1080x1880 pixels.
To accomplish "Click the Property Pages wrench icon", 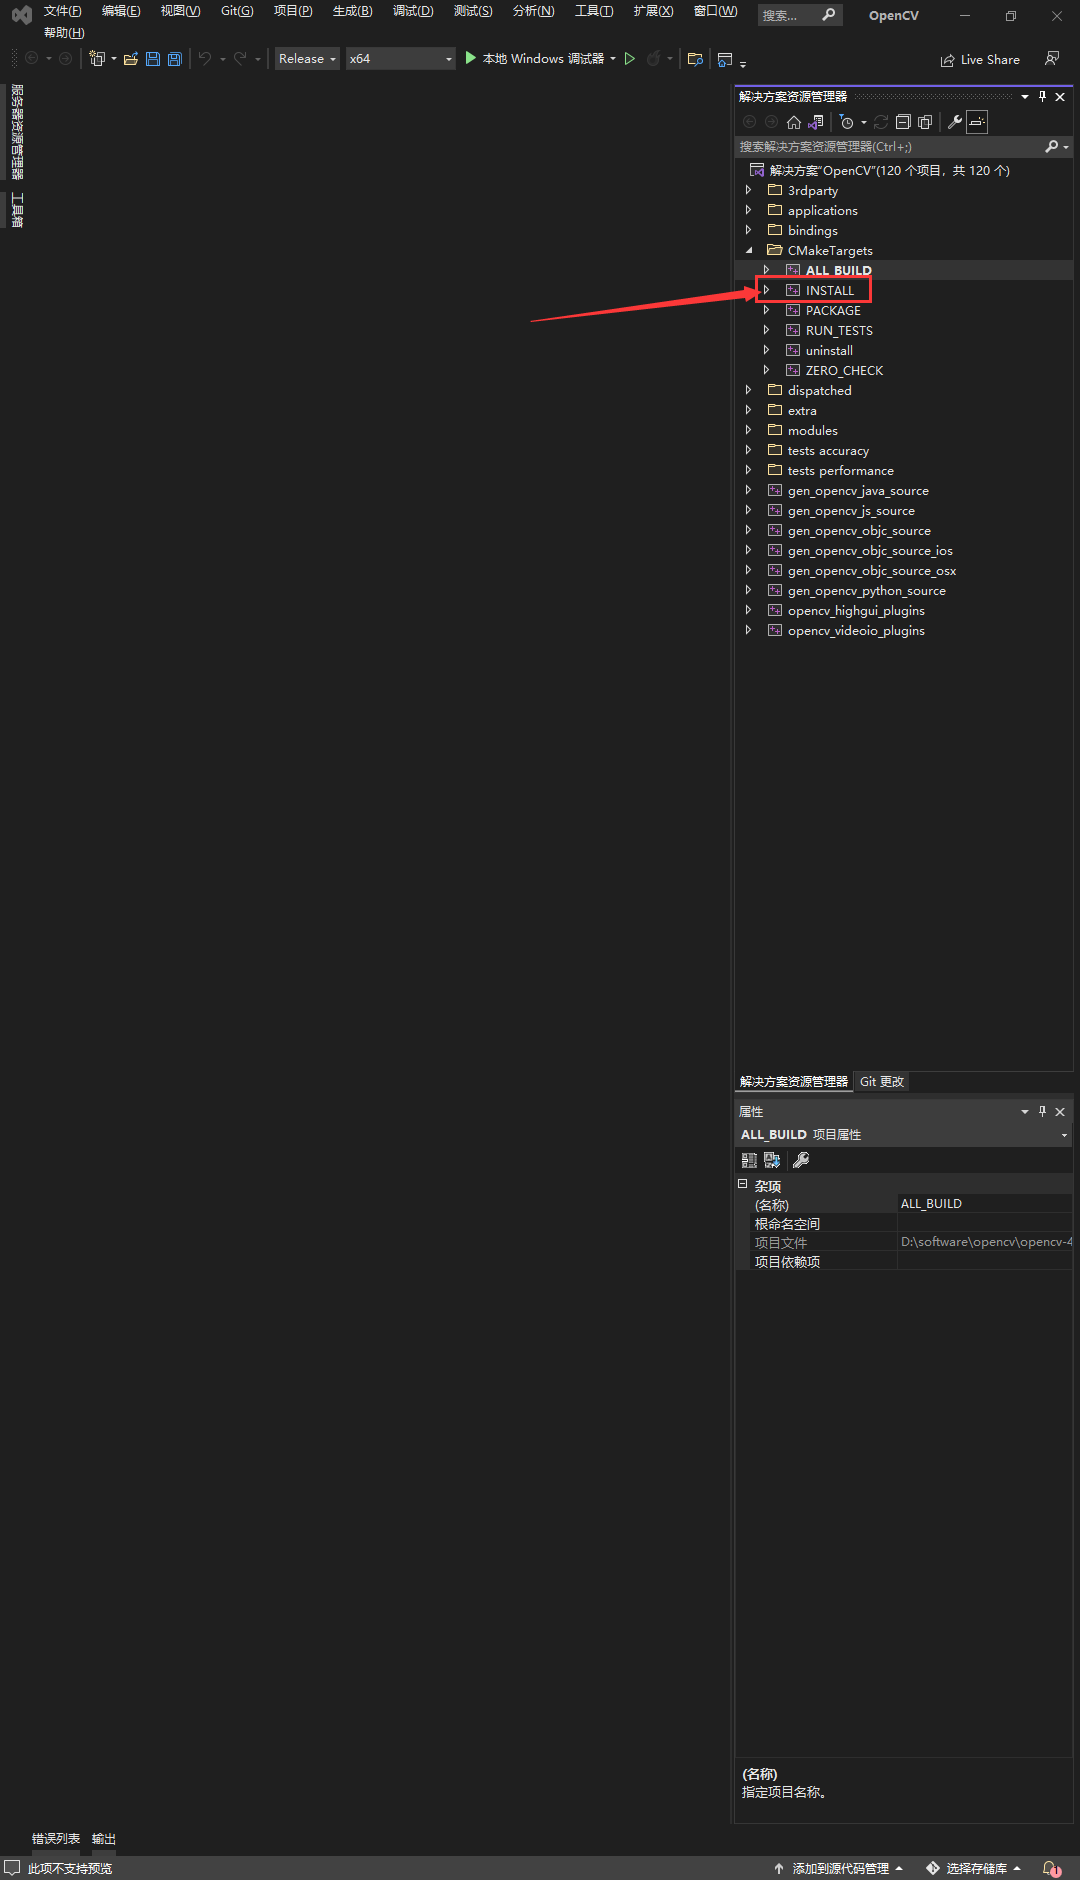I will [x=801, y=1160].
